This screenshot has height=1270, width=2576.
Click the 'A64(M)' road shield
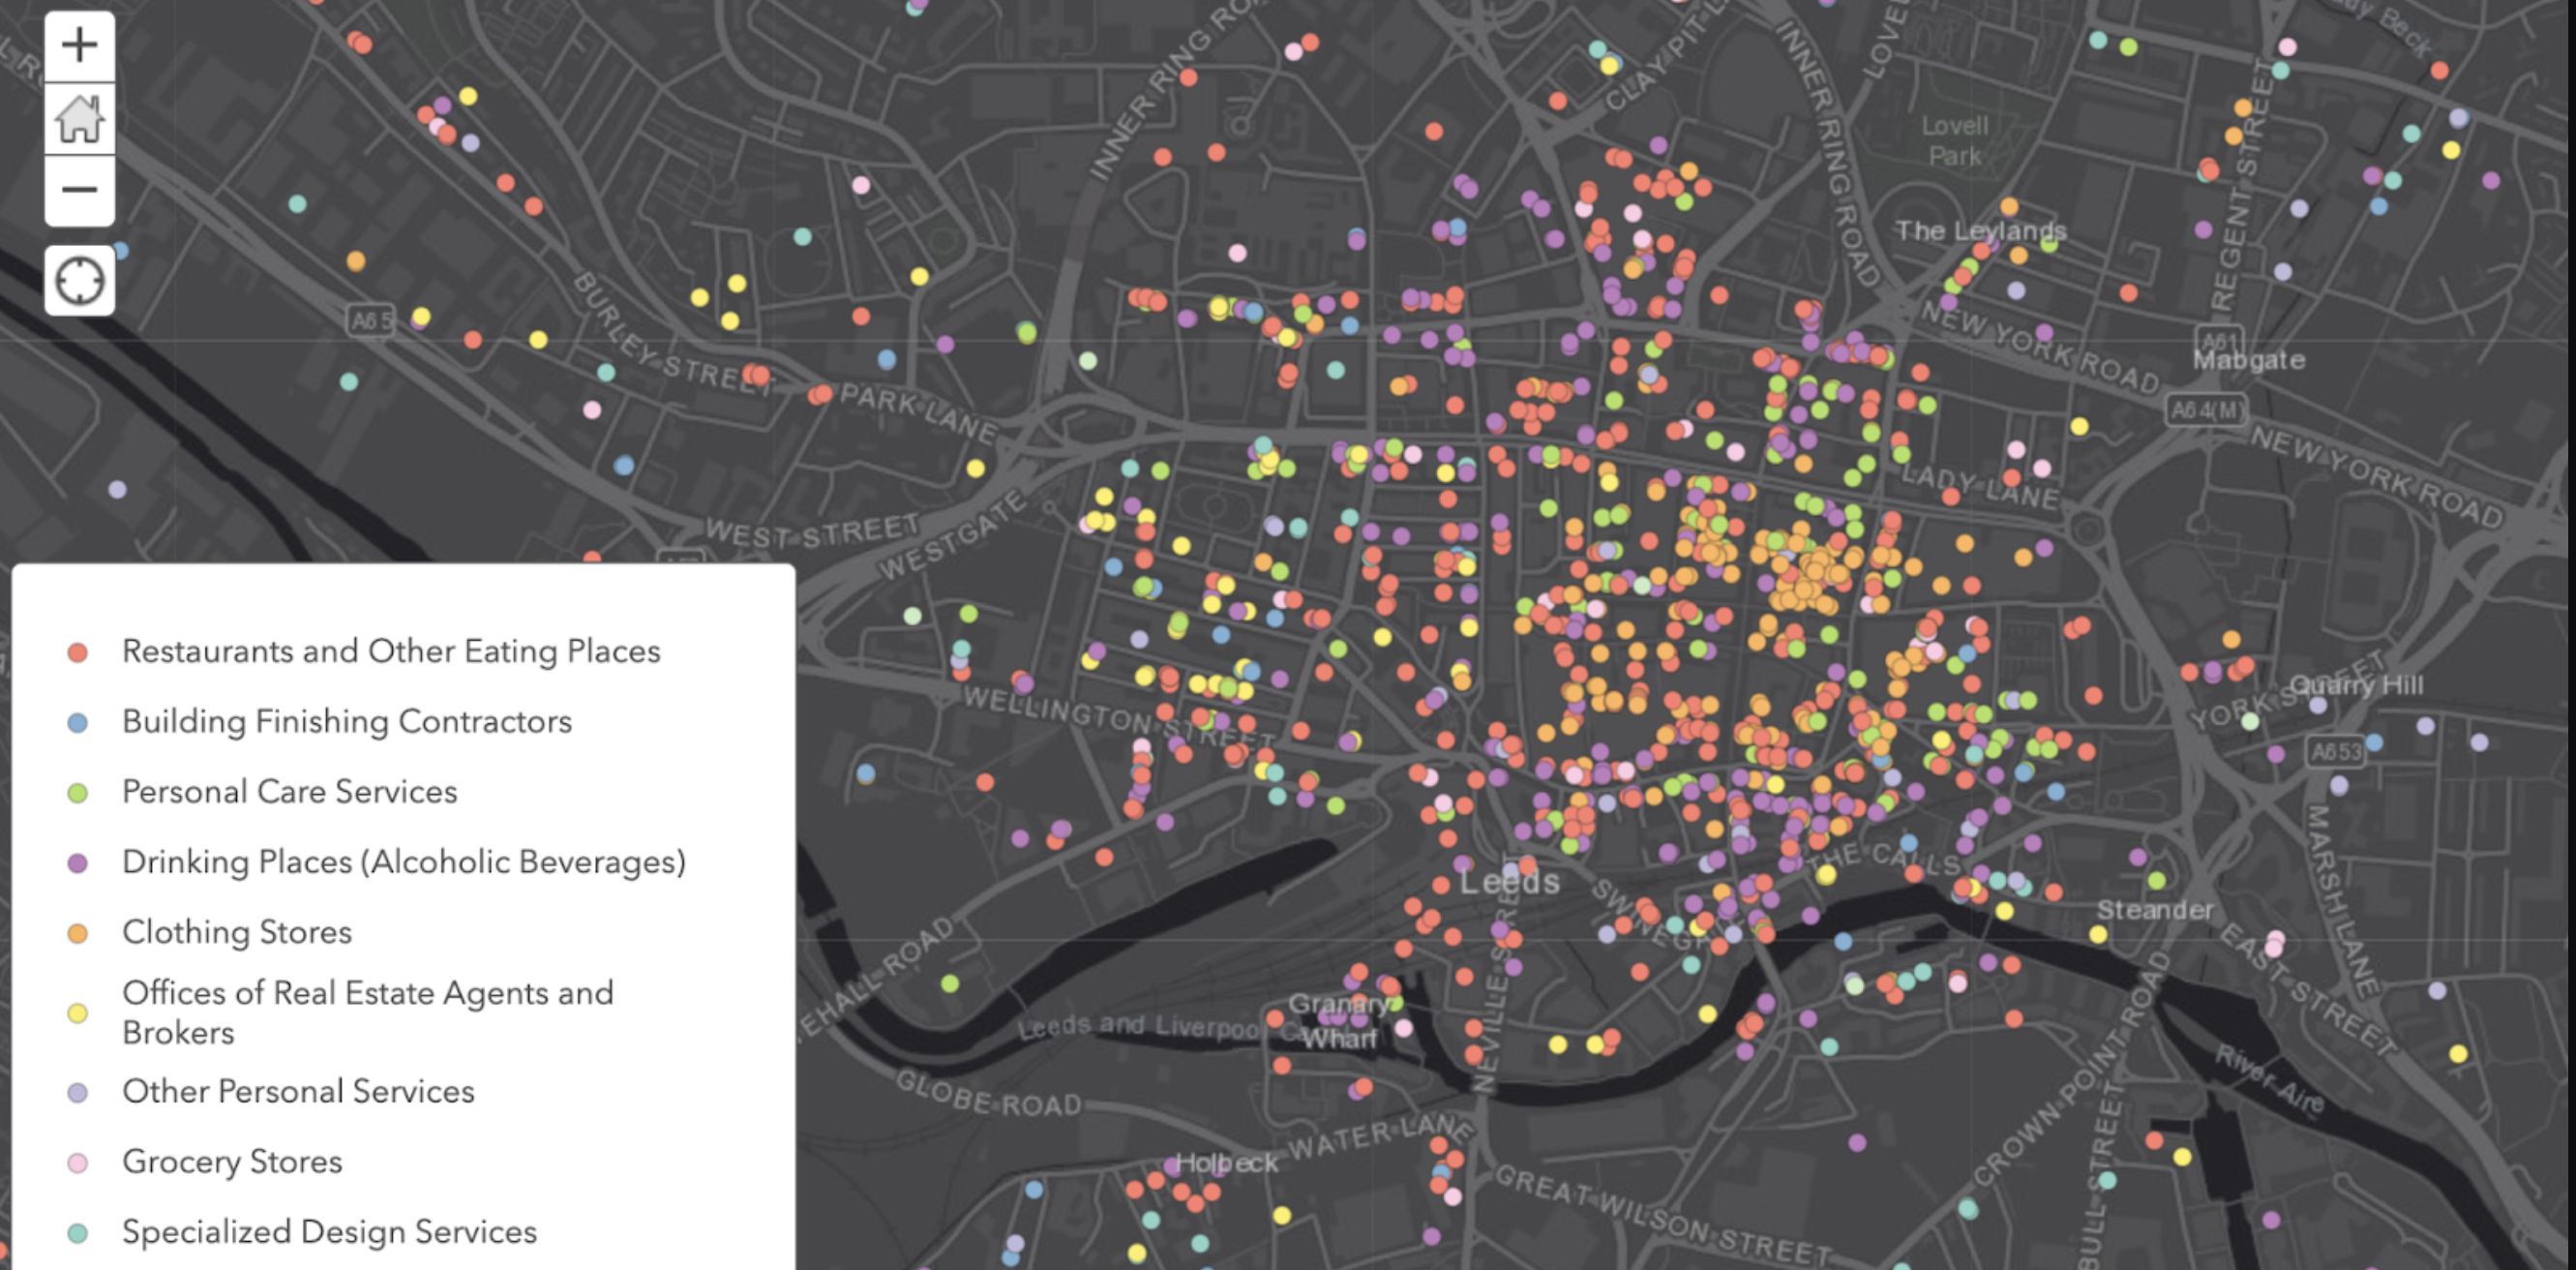coord(2207,410)
